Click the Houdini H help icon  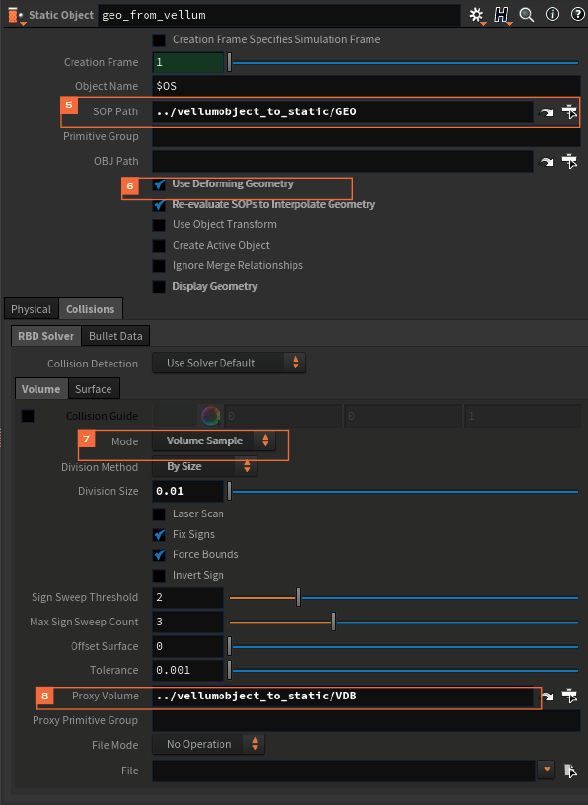(x=502, y=15)
